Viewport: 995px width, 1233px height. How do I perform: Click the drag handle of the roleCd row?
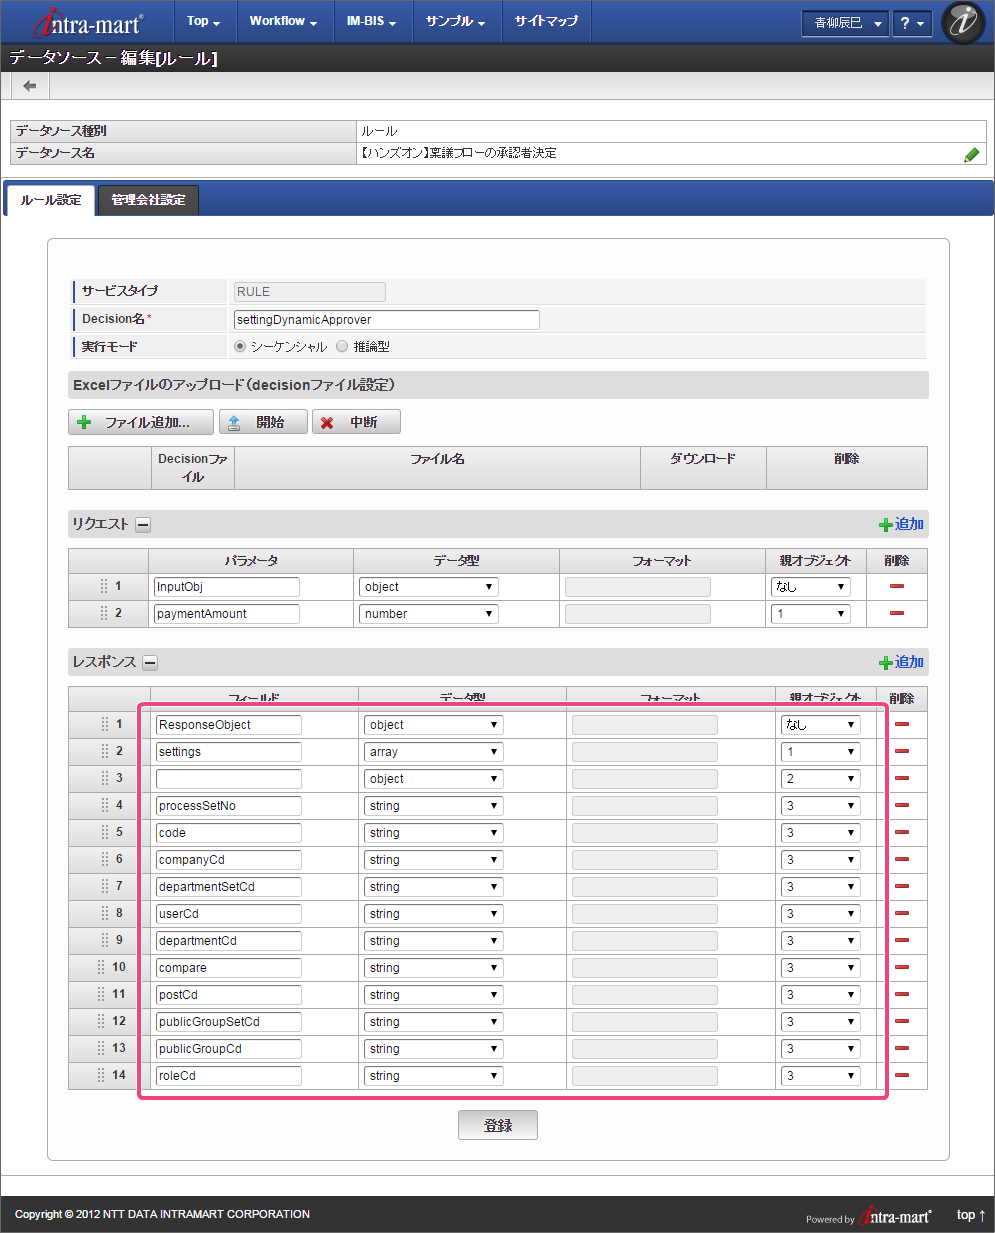click(x=101, y=1075)
